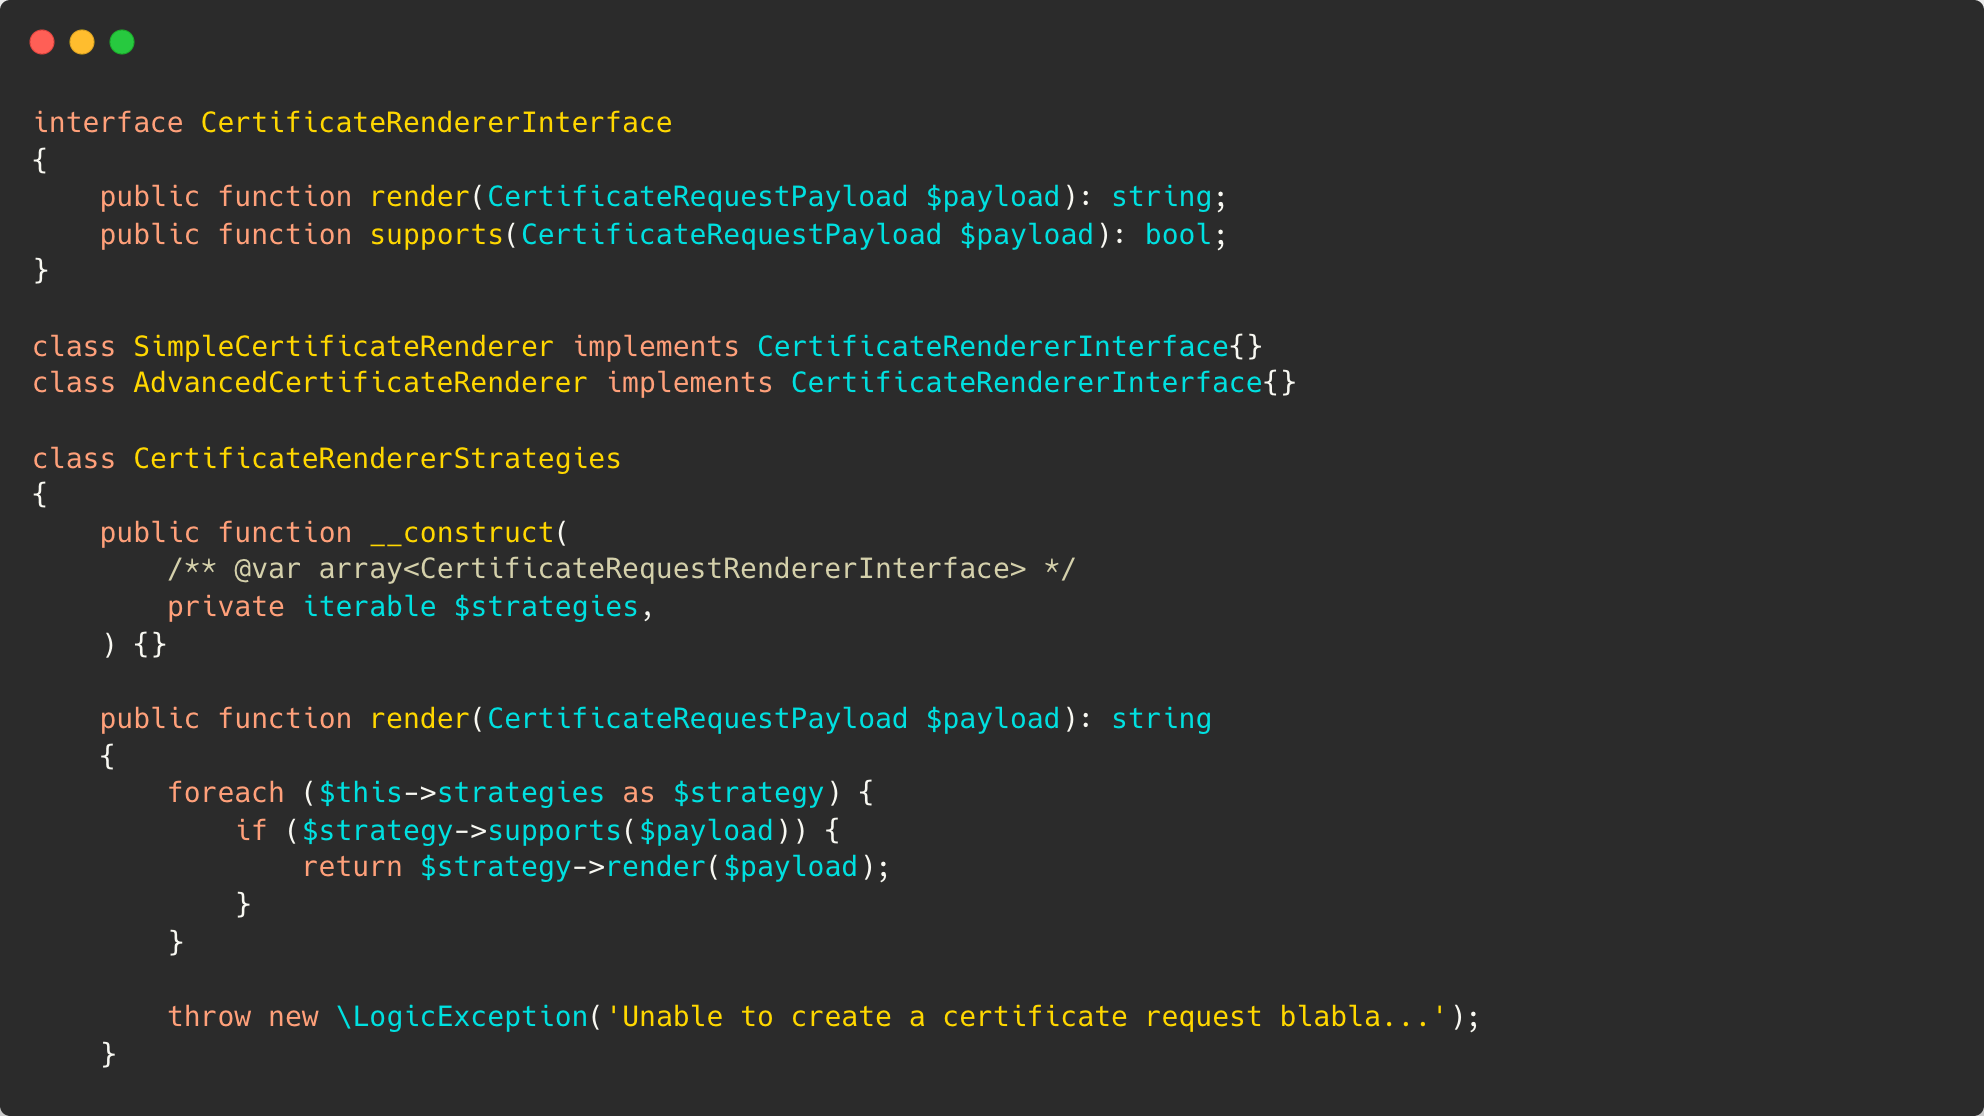Click the foreach keyword

point(225,793)
